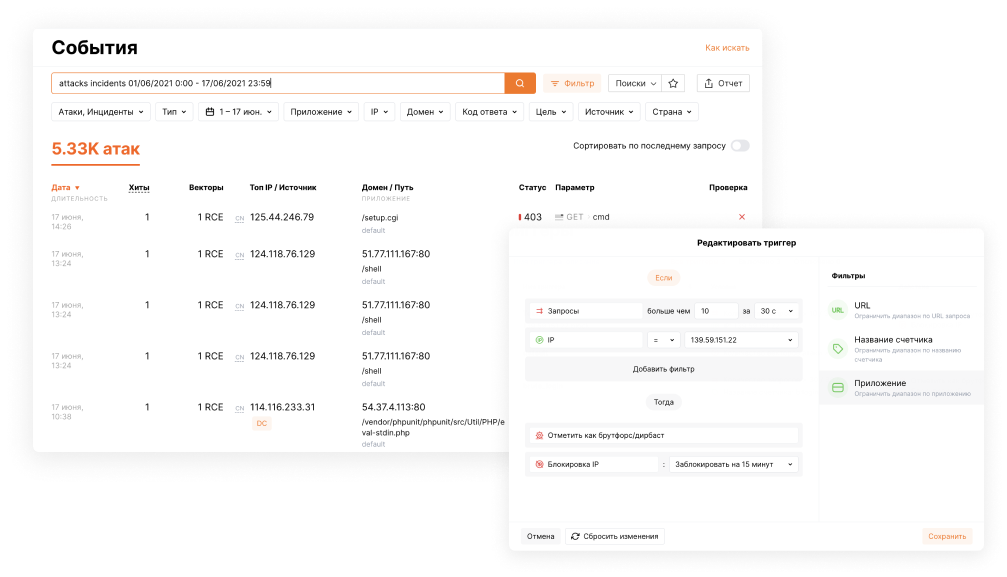Click the Блокировка IP action icon

pos(539,465)
